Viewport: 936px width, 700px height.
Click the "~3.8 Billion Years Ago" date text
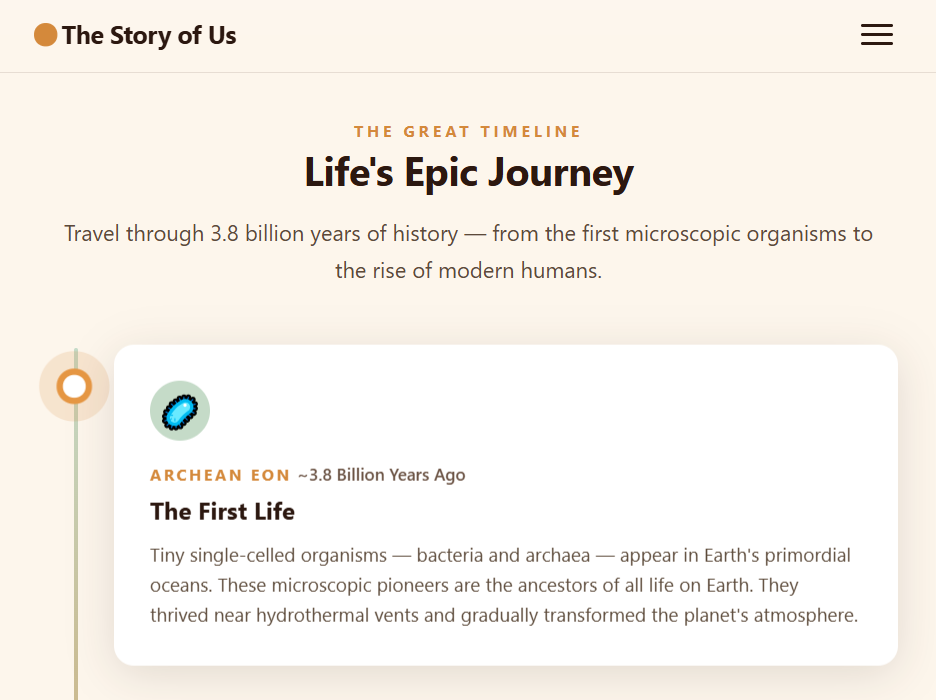tap(381, 475)
